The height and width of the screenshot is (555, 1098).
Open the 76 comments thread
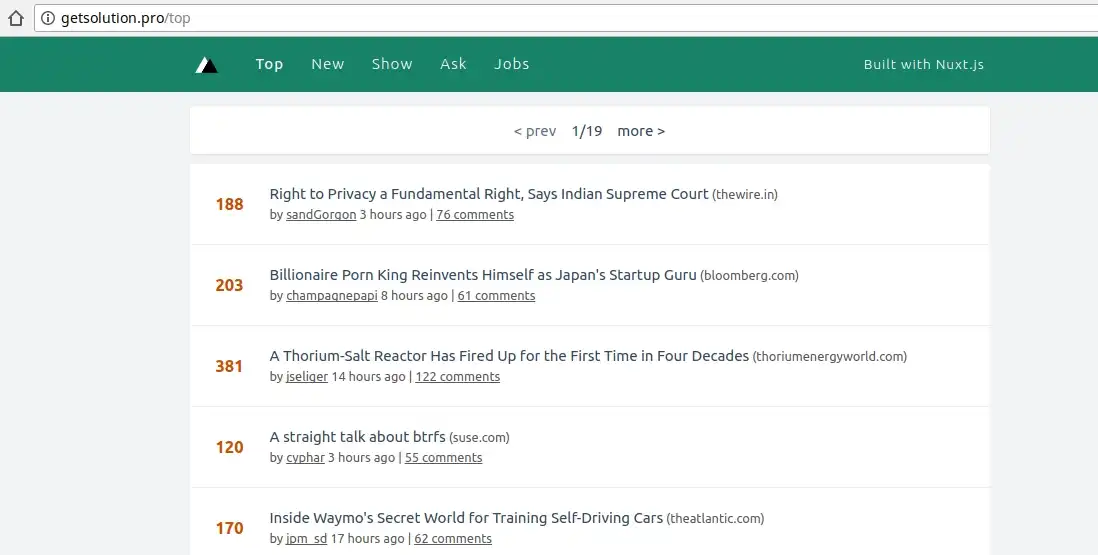tap(475, 215)
